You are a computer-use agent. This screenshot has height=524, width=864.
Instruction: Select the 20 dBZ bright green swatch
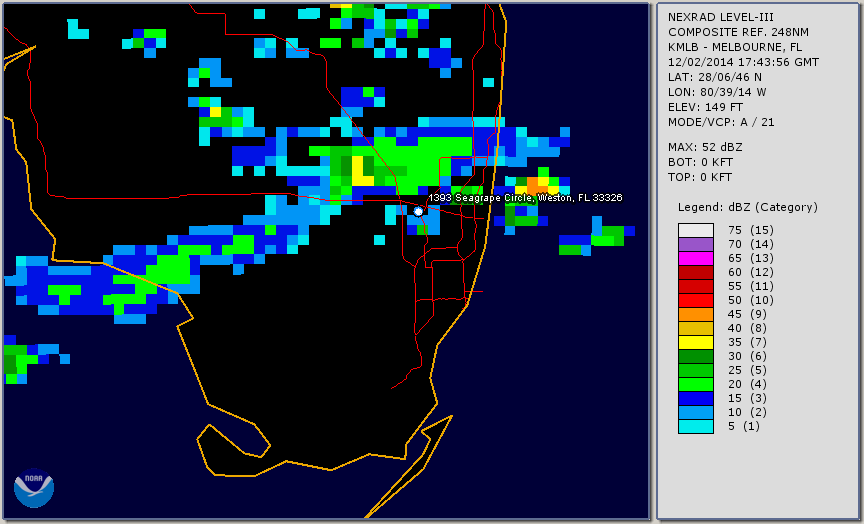(x=696, y=384)
